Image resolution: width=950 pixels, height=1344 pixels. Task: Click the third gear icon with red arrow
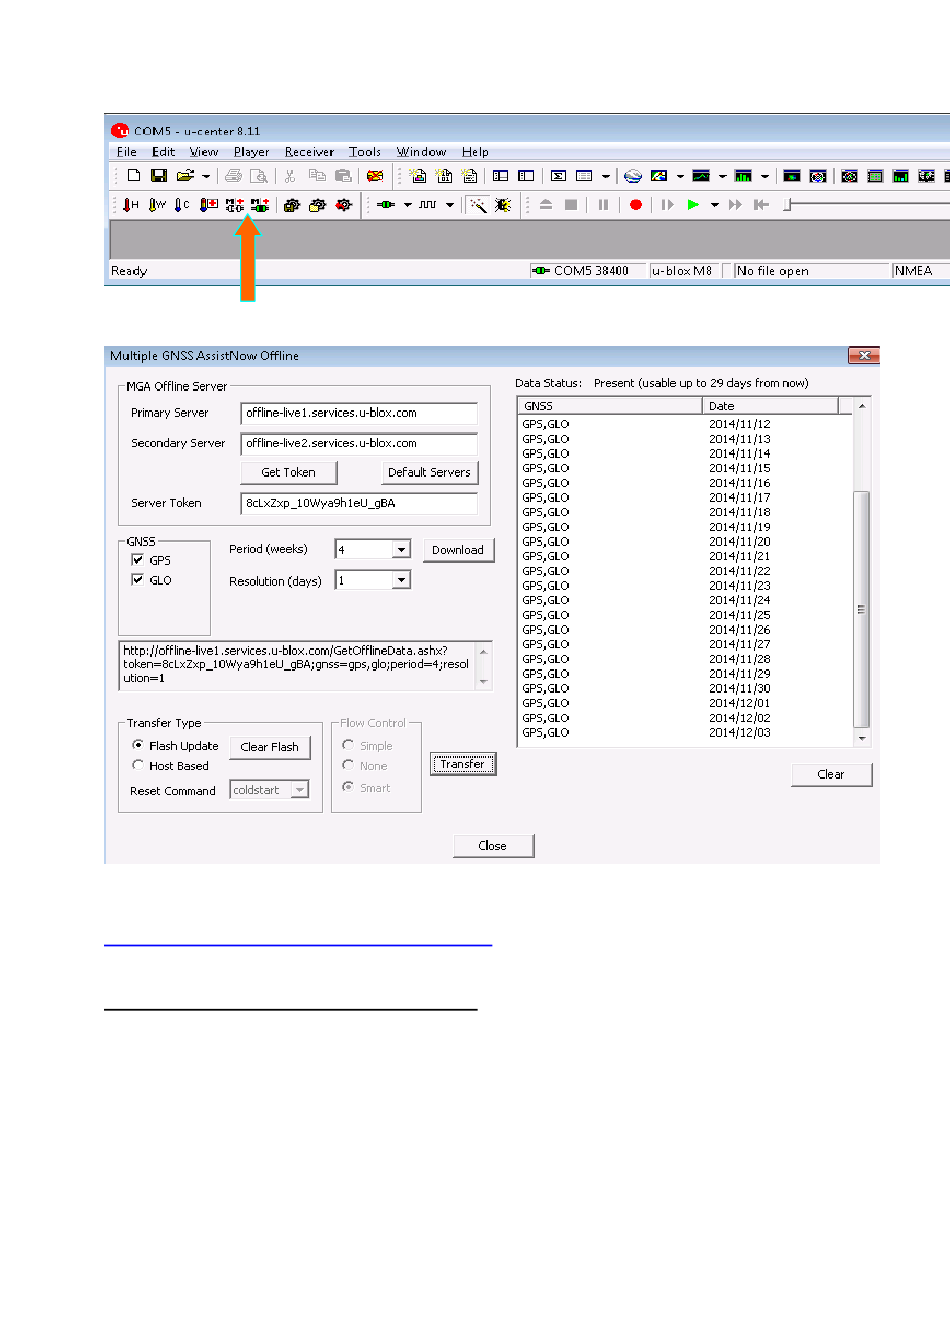344,205
